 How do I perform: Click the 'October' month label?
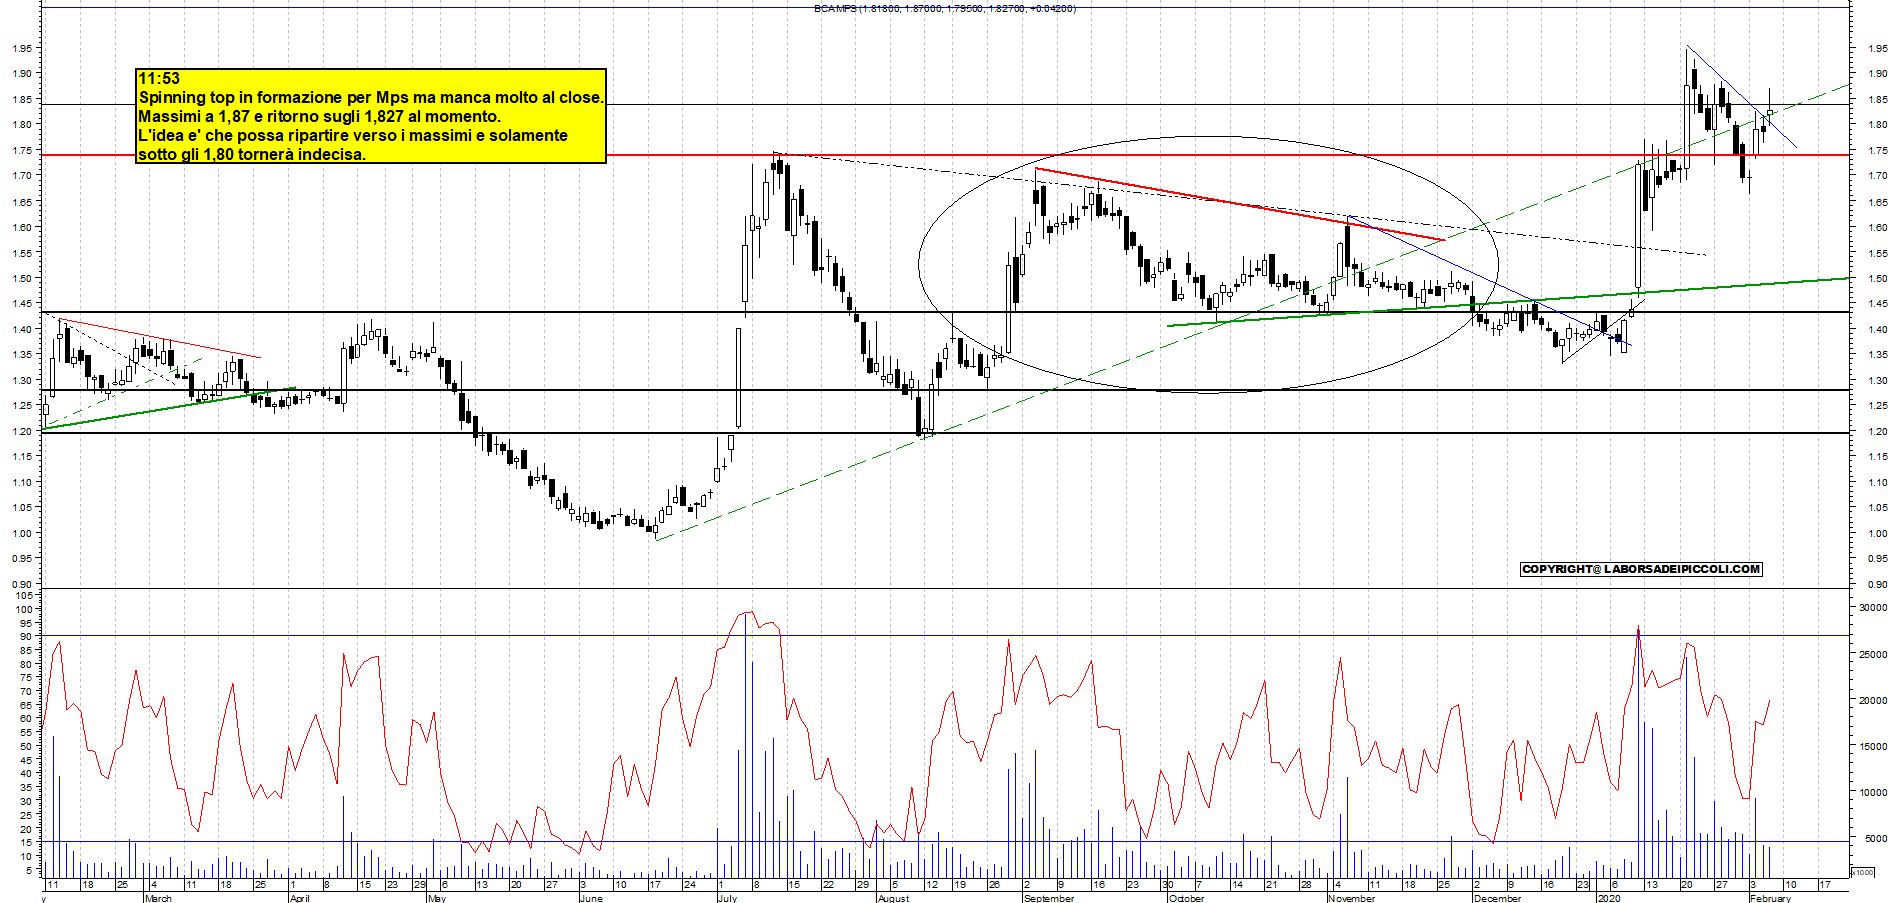click(1186, 898)
